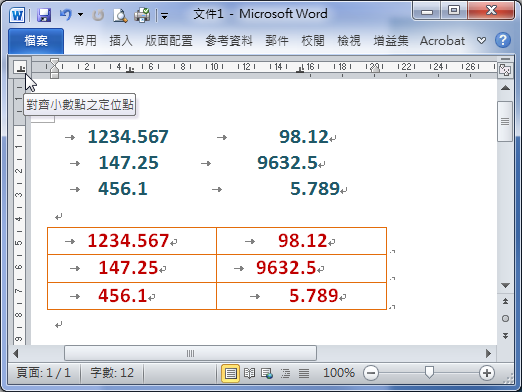The image size is (522, 392).
Task: Save the document with the floppy icon
Action: coord(44,15)
